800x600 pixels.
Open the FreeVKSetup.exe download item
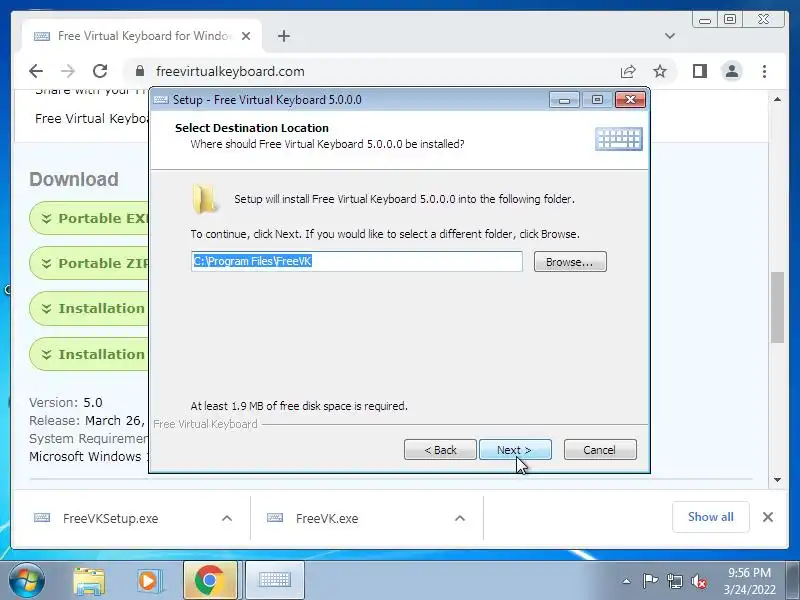coord(110,518)
